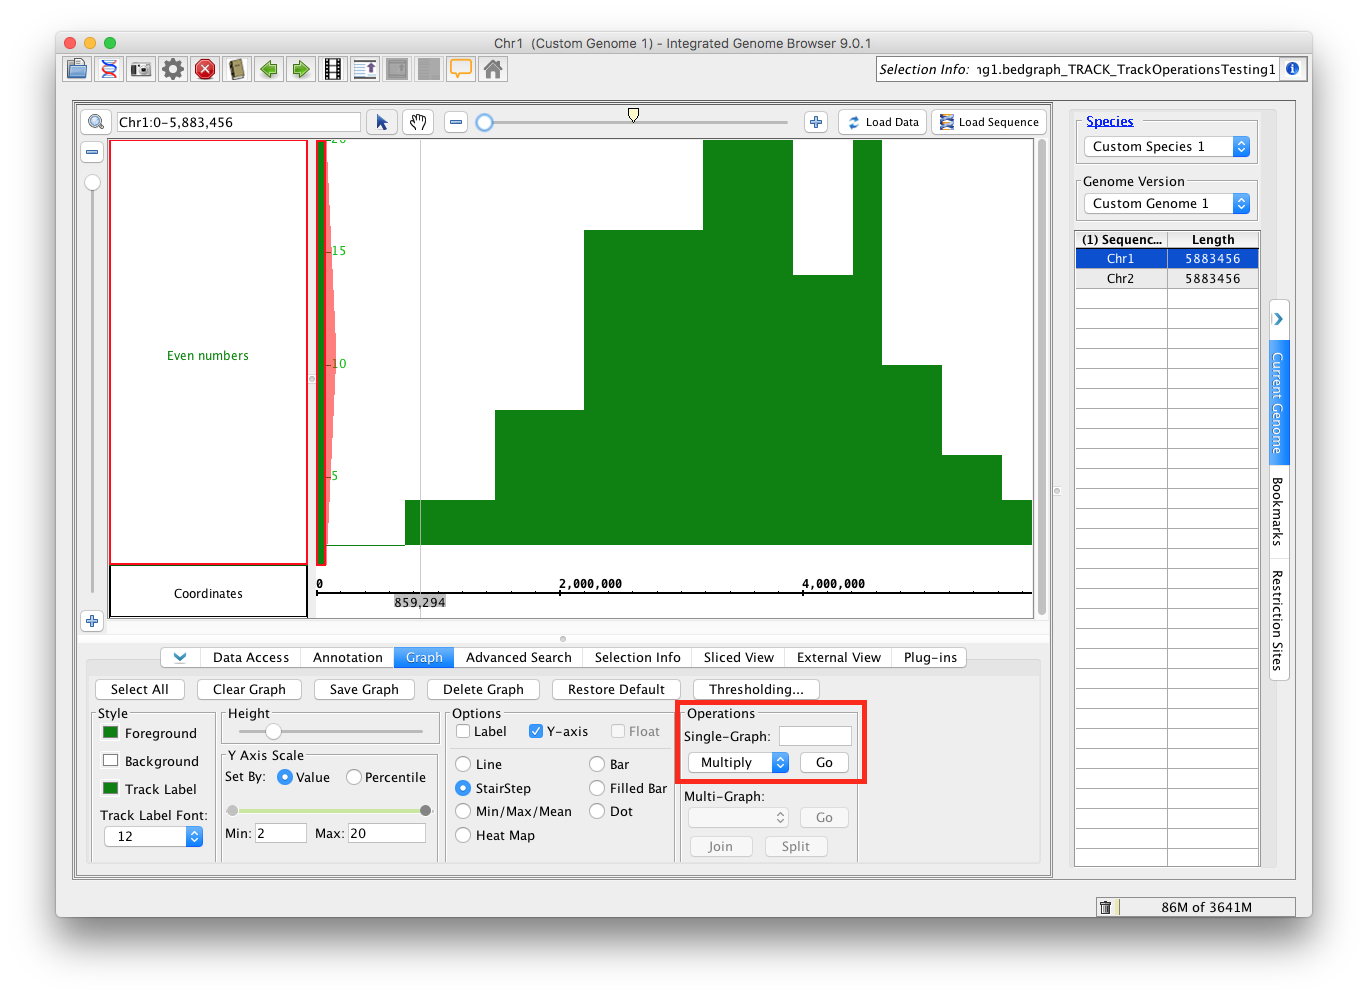Viewport: 1368px width, 997px height.
Task: Open the Selection Info tab
Action: click(x=638, y=657)
